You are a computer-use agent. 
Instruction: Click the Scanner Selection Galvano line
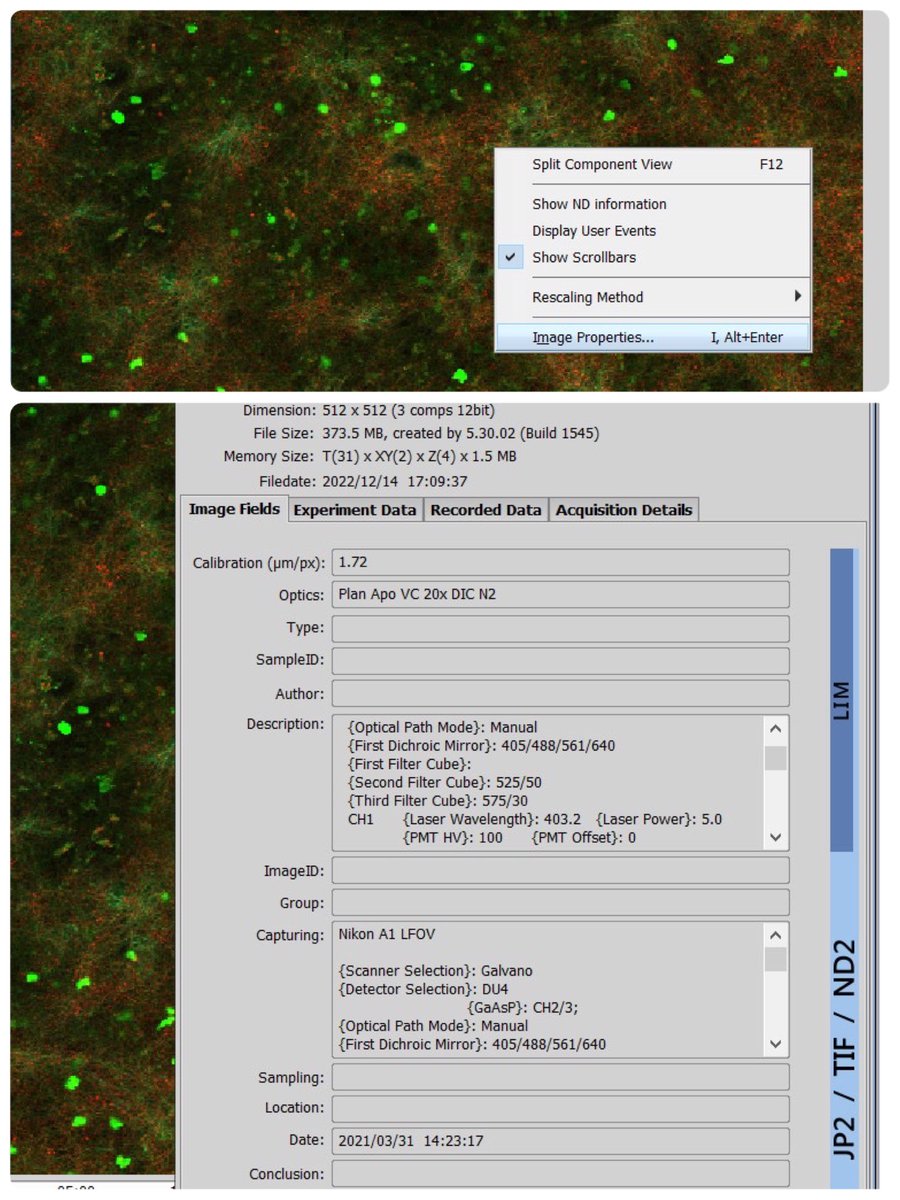point(436,971)
